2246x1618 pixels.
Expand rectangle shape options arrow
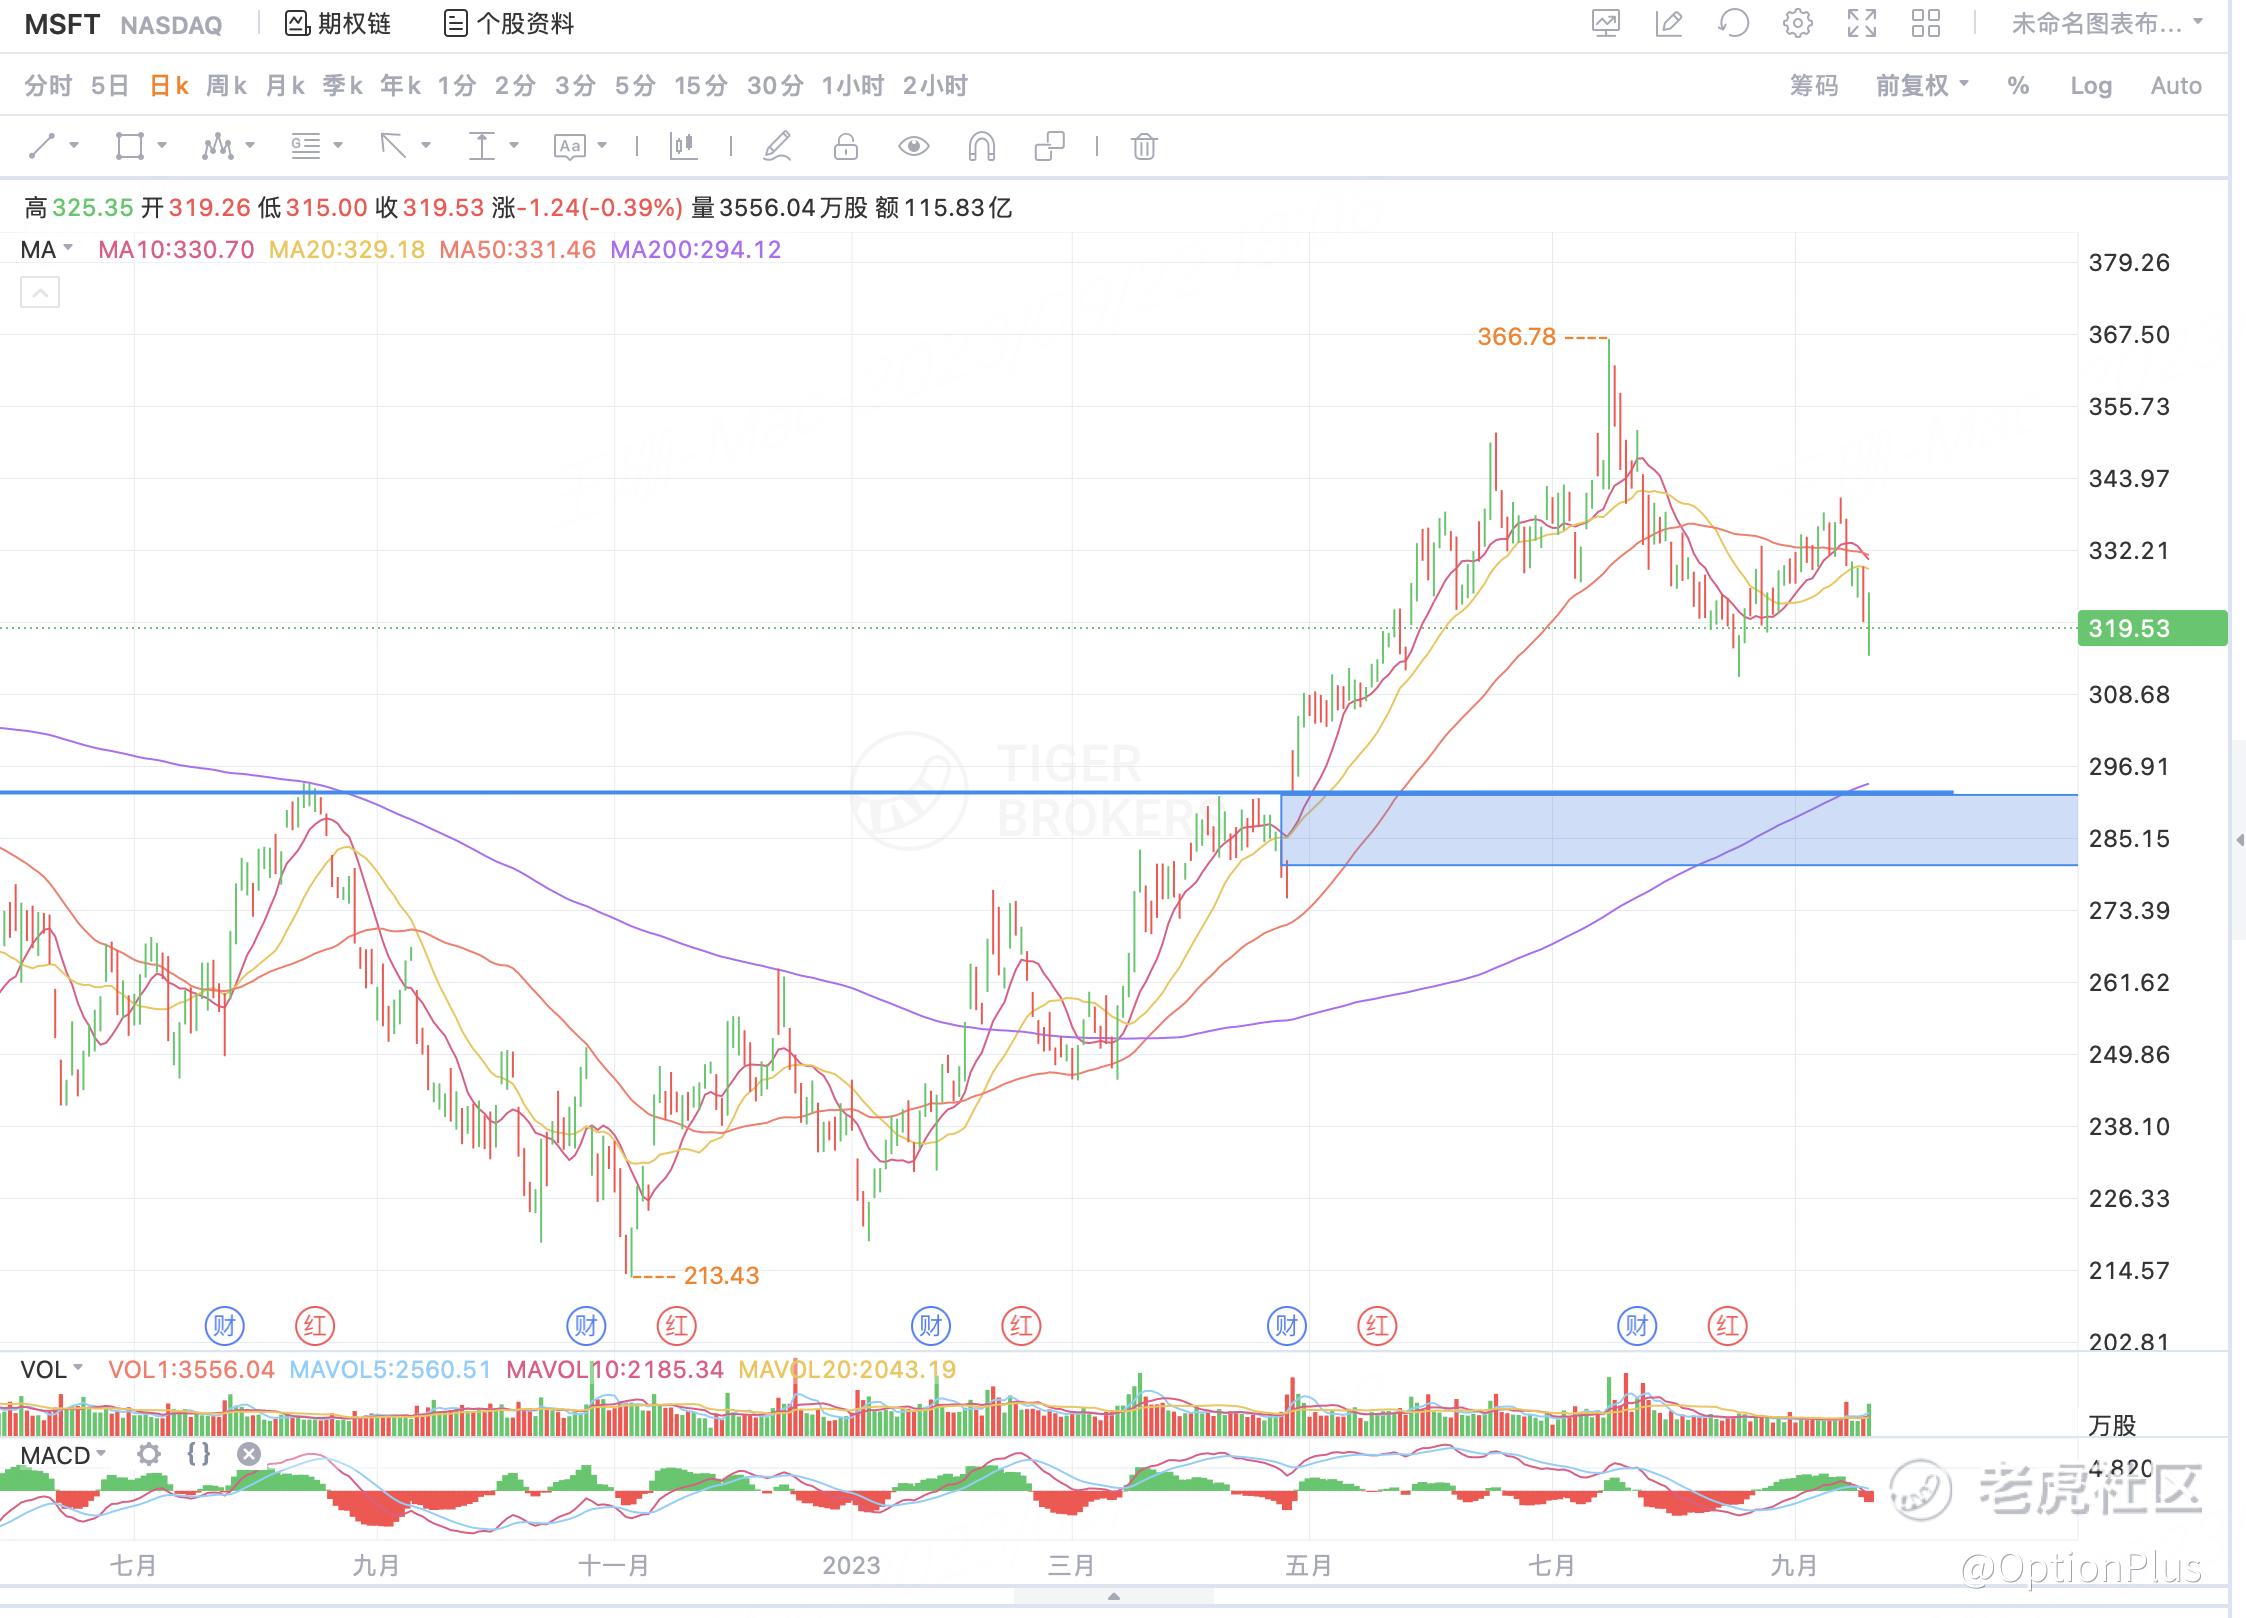[x=162, y=146]
